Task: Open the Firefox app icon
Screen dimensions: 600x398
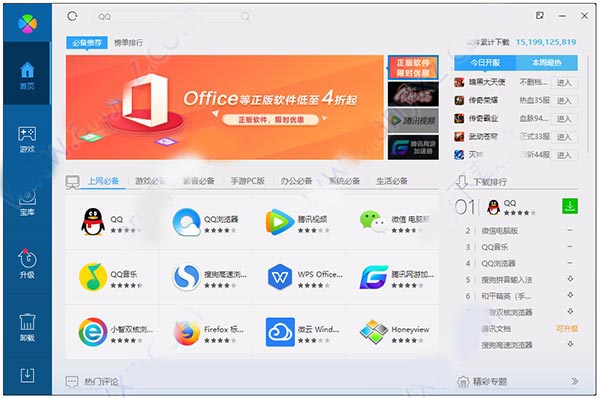Action: coord(187,332)
